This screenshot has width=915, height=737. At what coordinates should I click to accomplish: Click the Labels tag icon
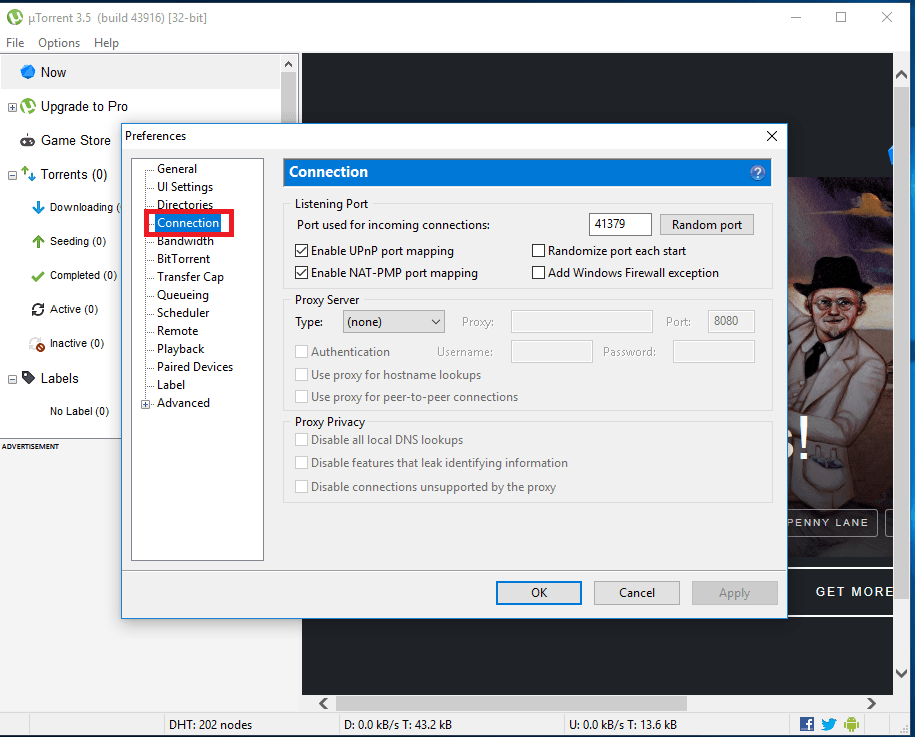28,378
